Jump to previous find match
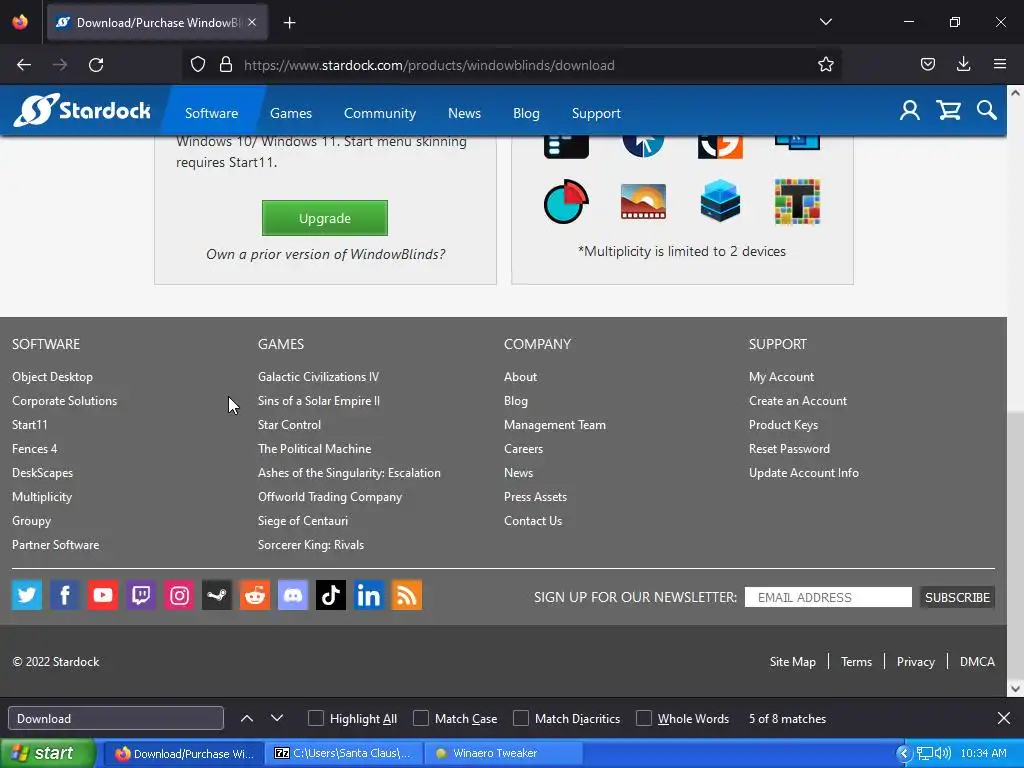 coord(247,718)
